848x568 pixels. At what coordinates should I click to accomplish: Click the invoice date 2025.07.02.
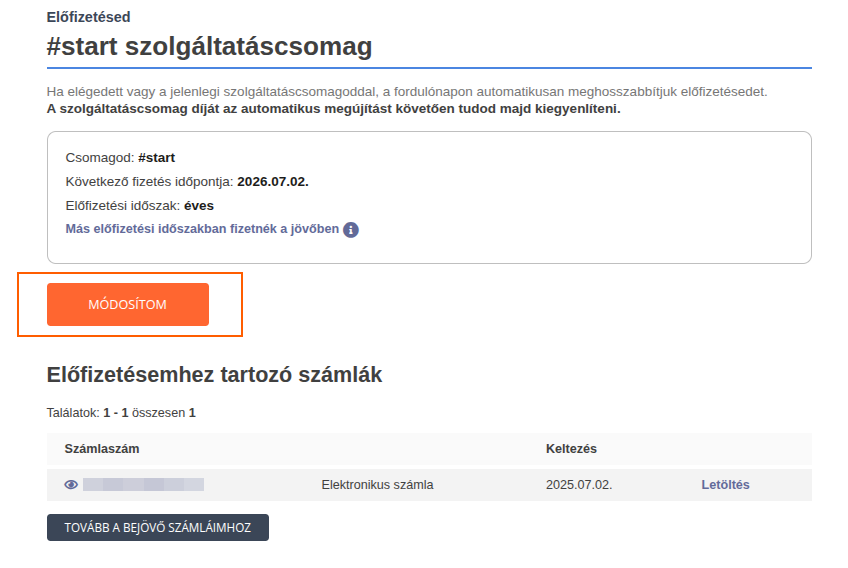pyautogui.click(x=579, y=485)
